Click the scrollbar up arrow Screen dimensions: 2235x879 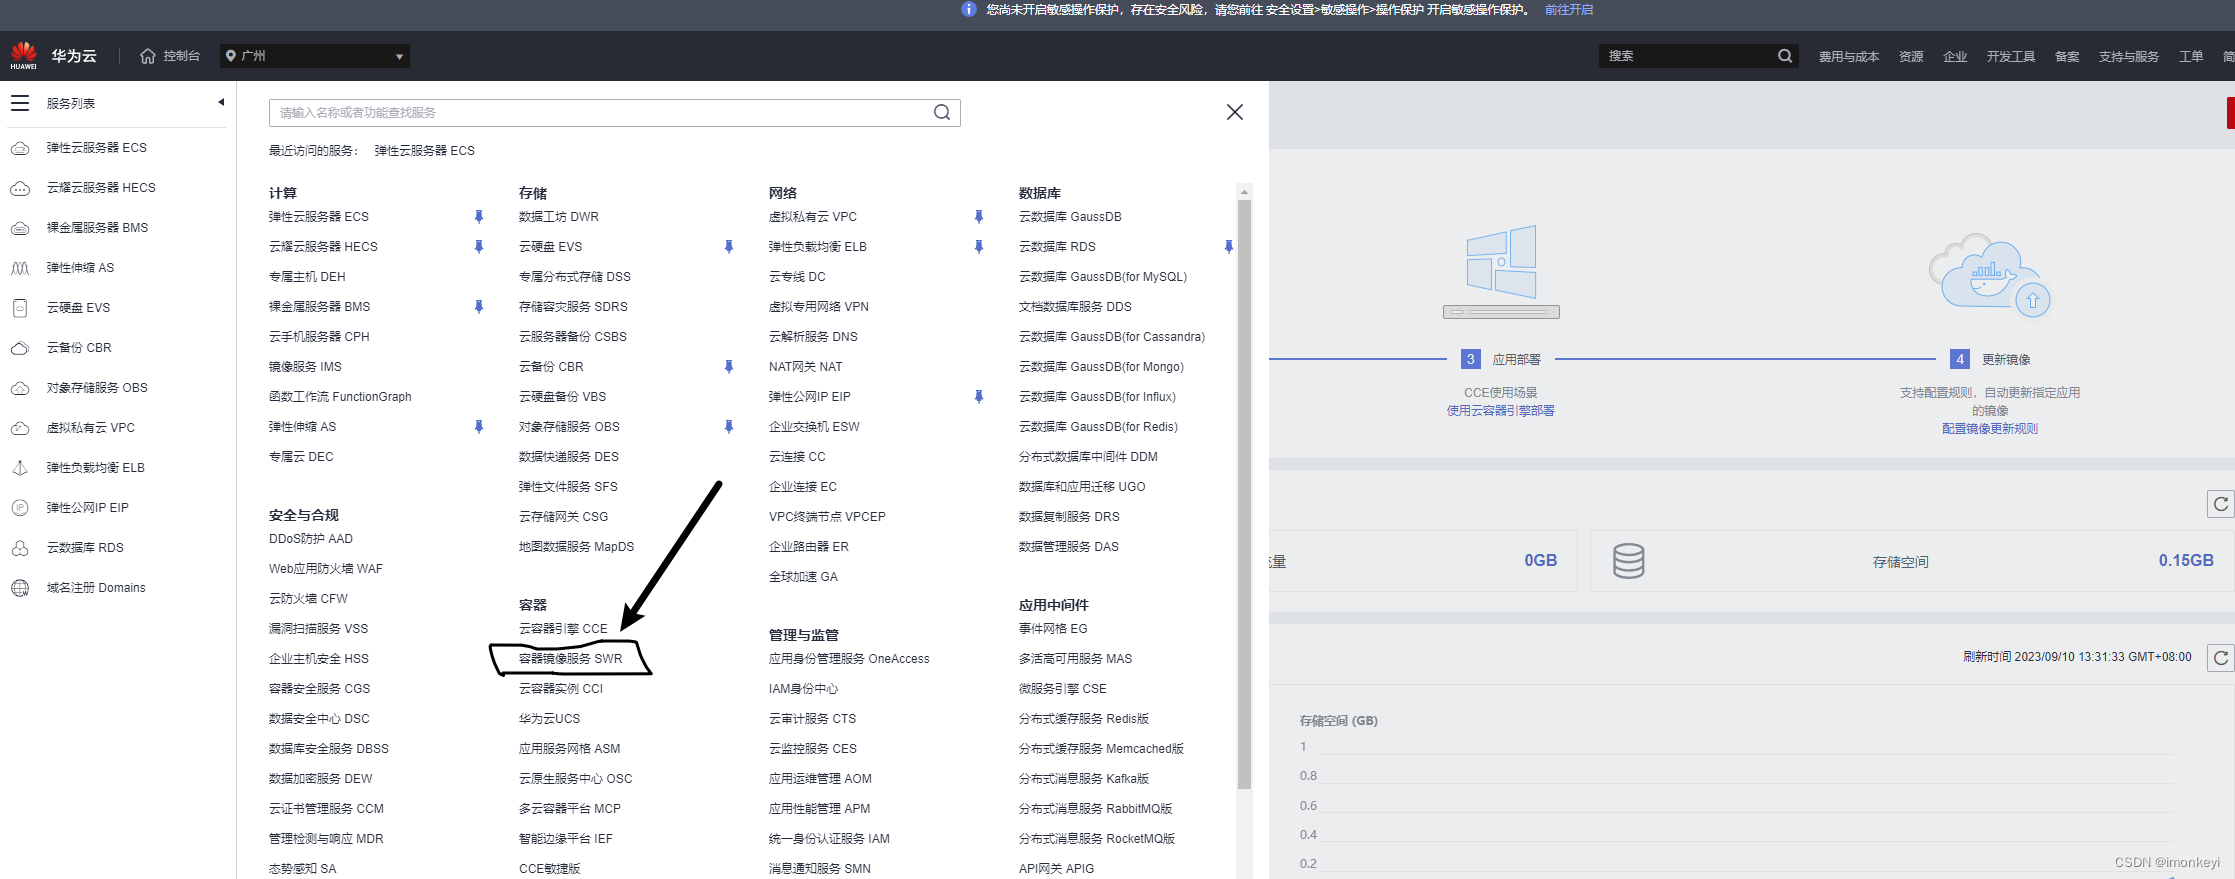click(x=1244, y=191)
